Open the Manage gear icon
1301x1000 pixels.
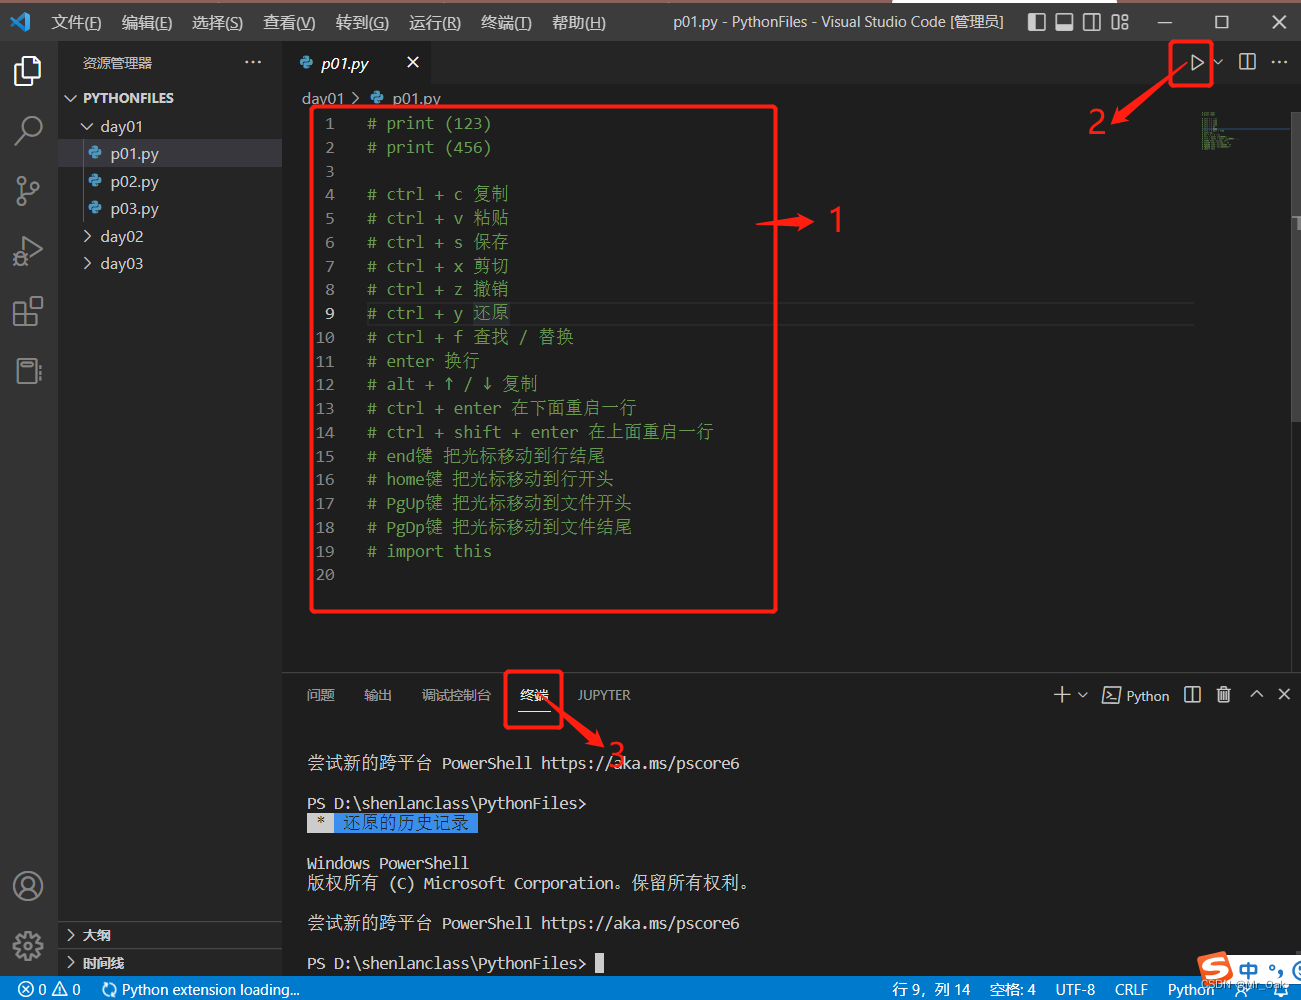28,945
